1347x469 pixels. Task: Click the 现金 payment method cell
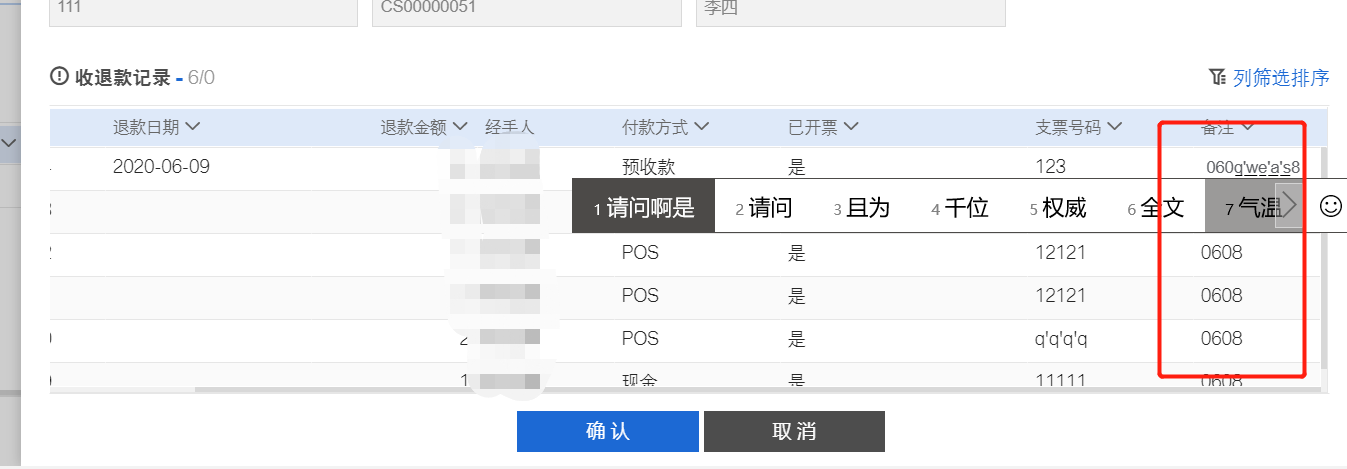[639, 379]
